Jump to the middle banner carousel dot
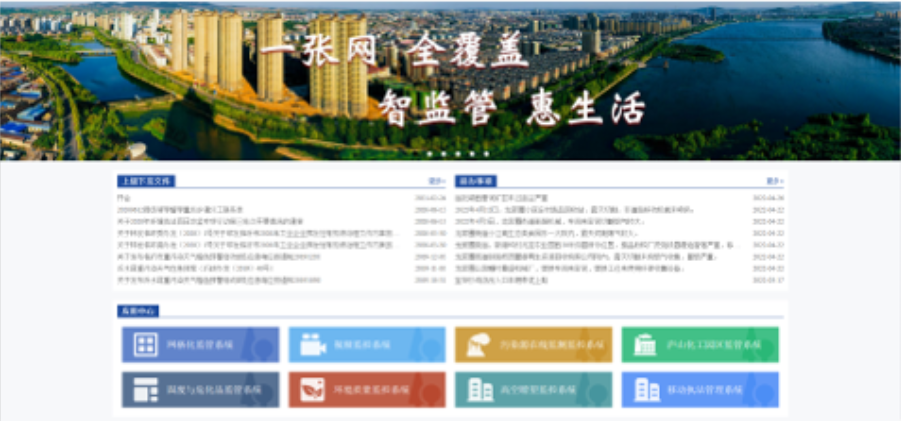Viewport: 901px width, 421px height. point(458,154)
